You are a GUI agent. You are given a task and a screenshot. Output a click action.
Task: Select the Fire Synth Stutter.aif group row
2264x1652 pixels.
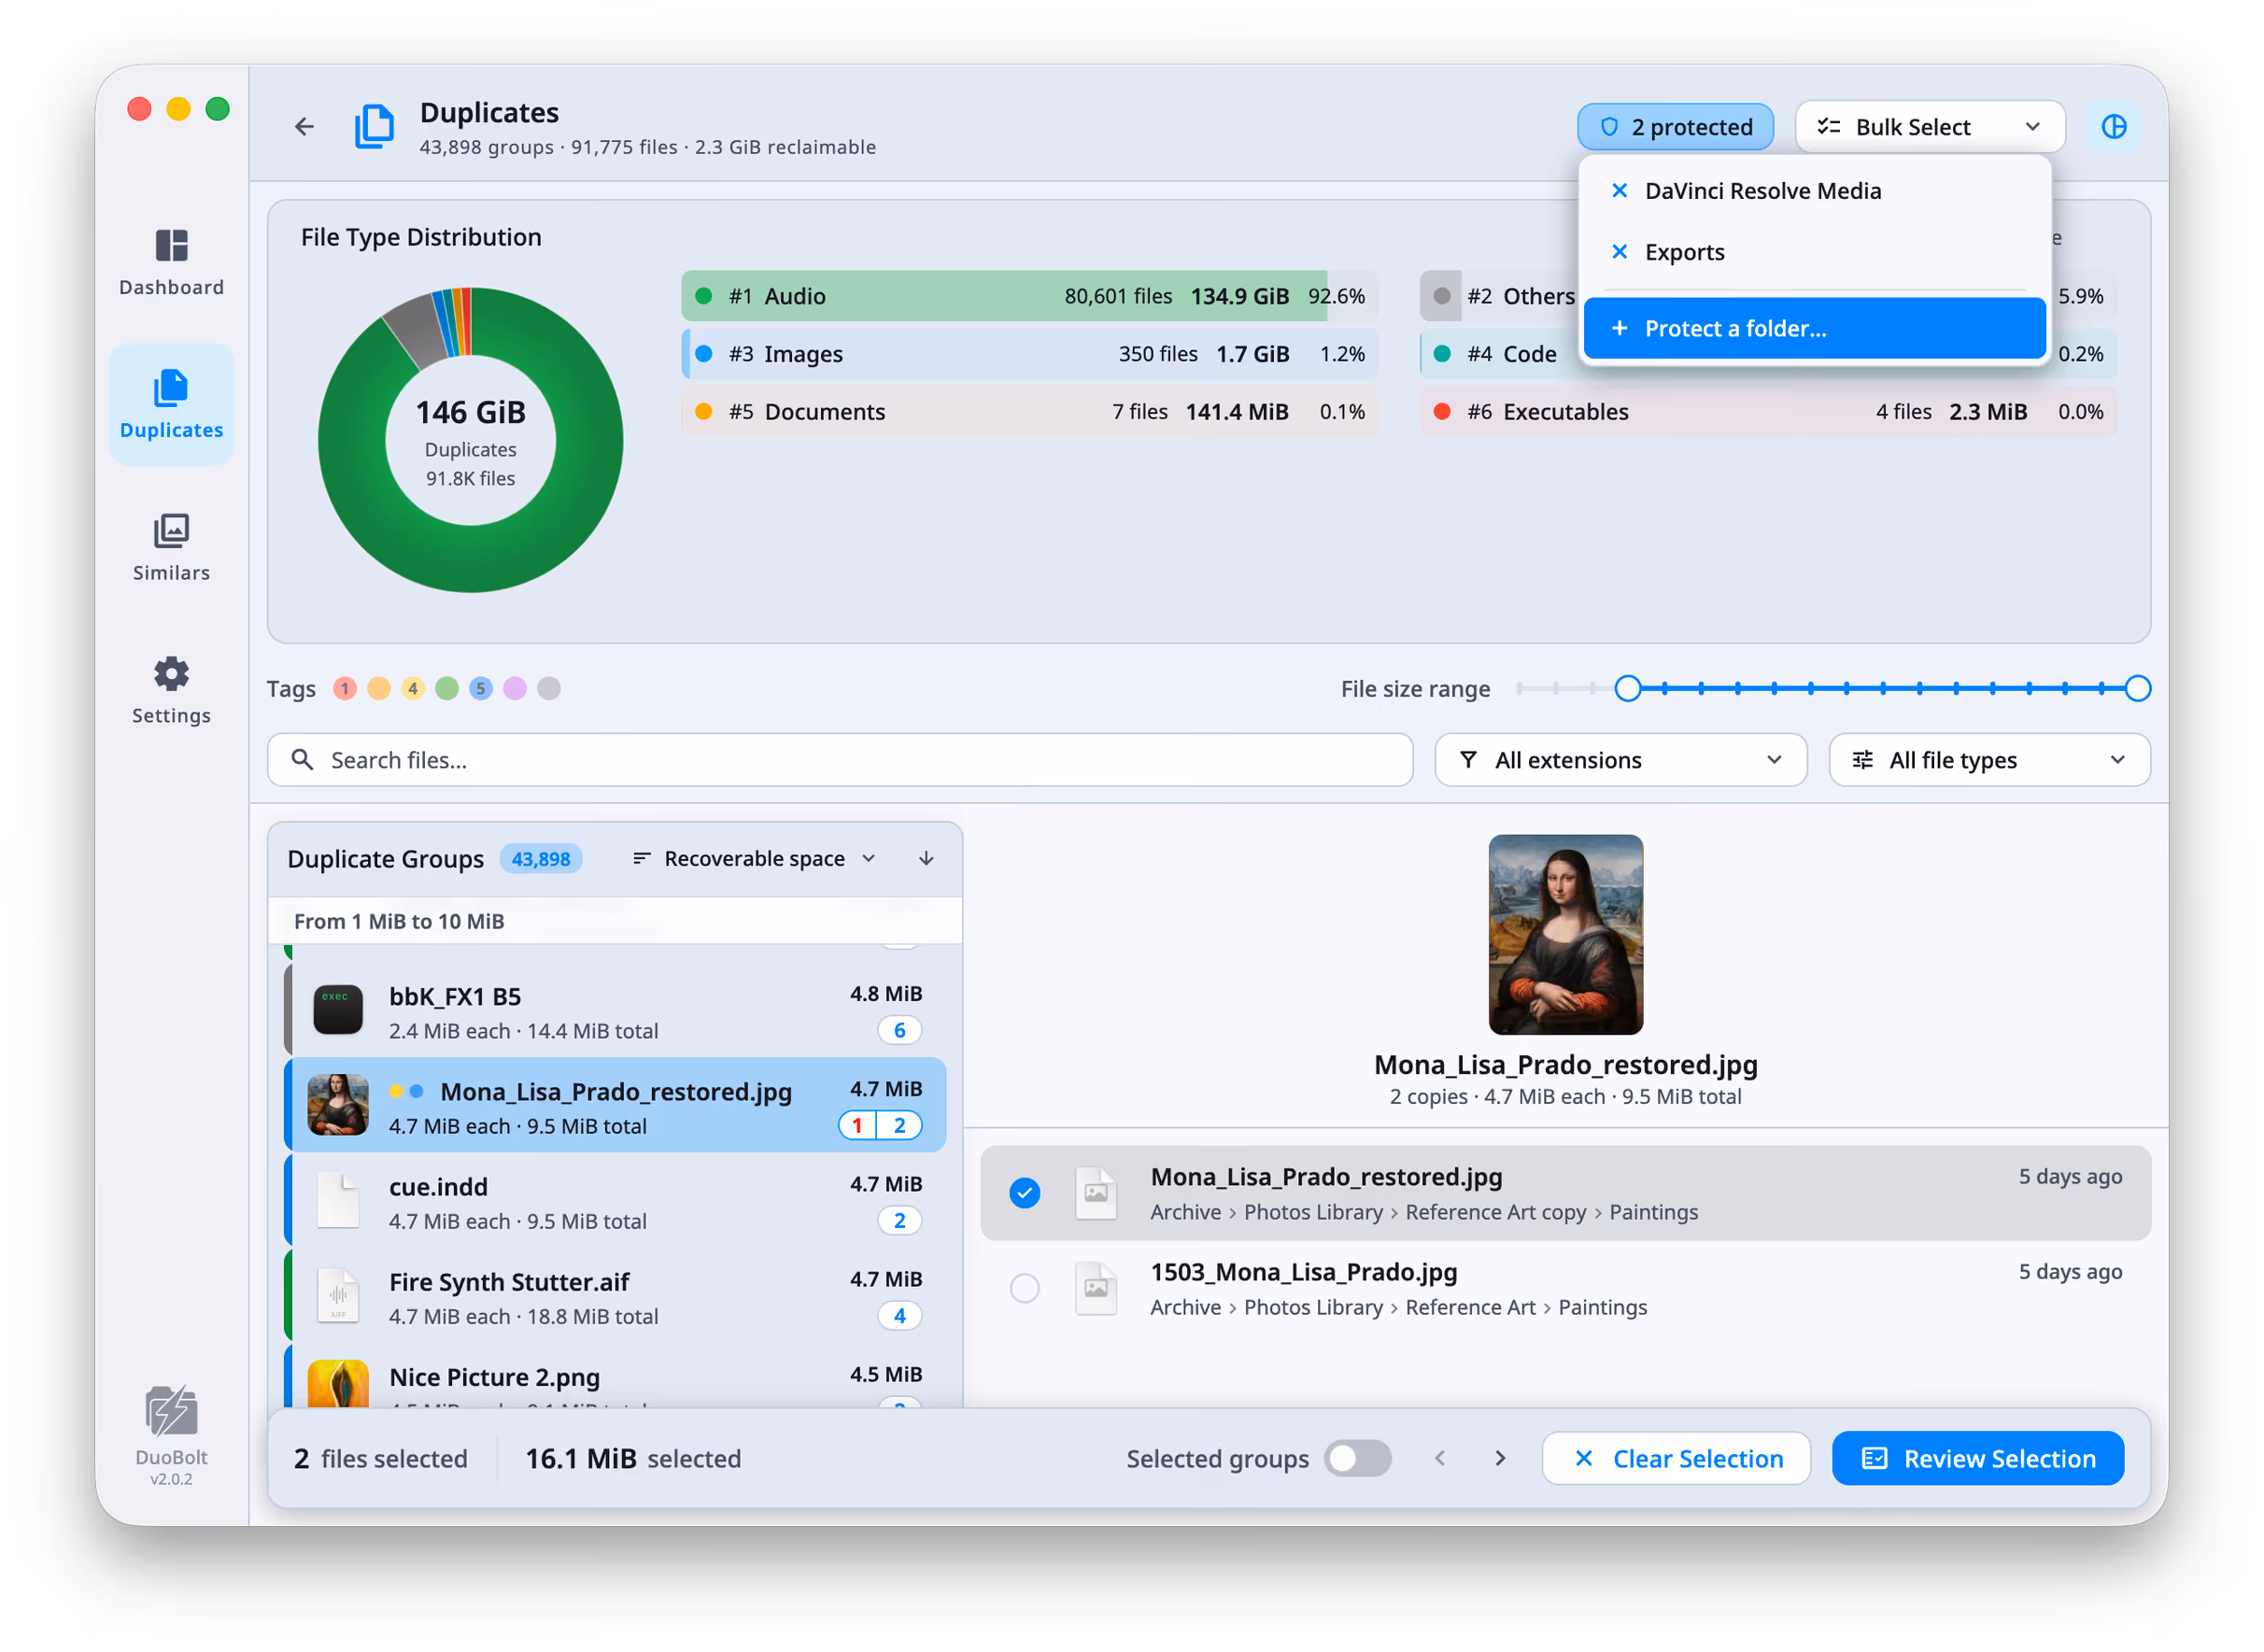click(616, 1297)
